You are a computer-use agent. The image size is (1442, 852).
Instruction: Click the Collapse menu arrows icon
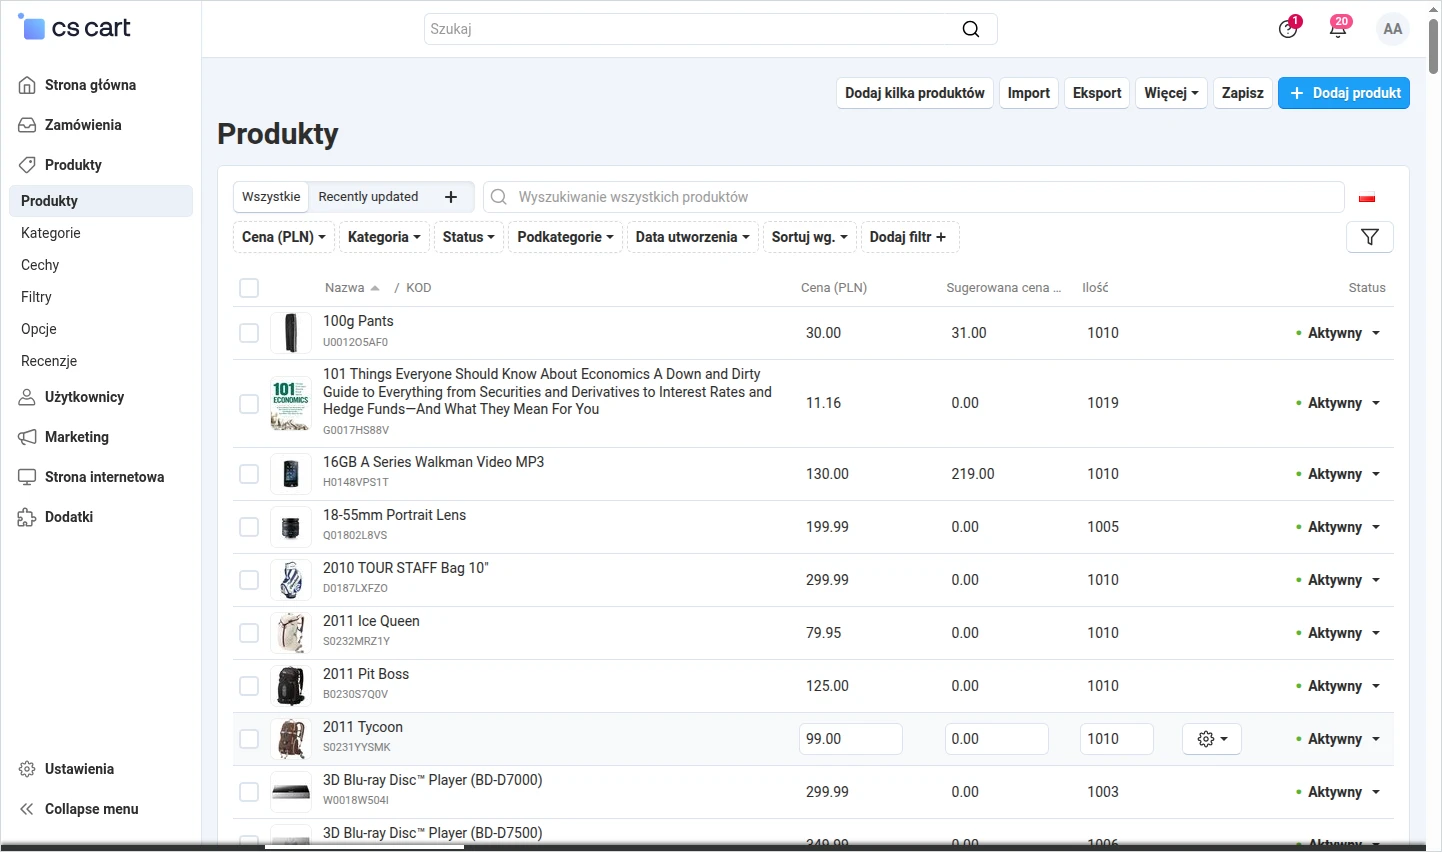pos(27,809)
